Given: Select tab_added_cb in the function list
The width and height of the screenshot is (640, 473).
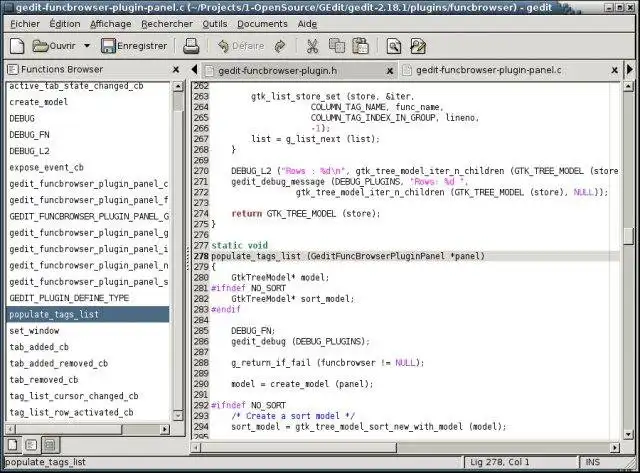Looking at the screenshot, I should pyautogui.click(x=88, y=347).
